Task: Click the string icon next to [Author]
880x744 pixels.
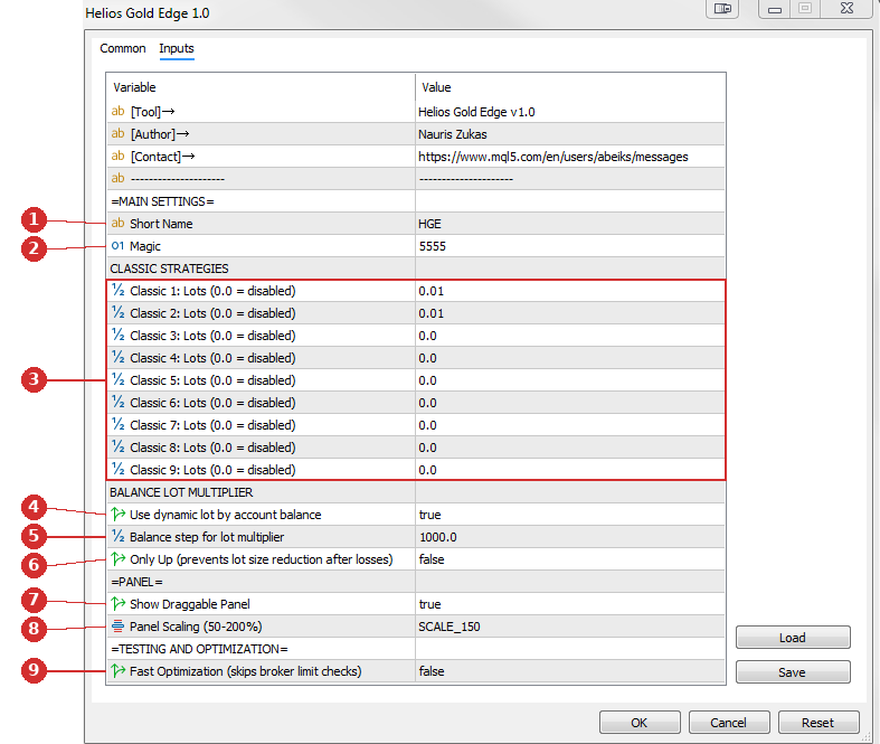Action: point(118,134)
